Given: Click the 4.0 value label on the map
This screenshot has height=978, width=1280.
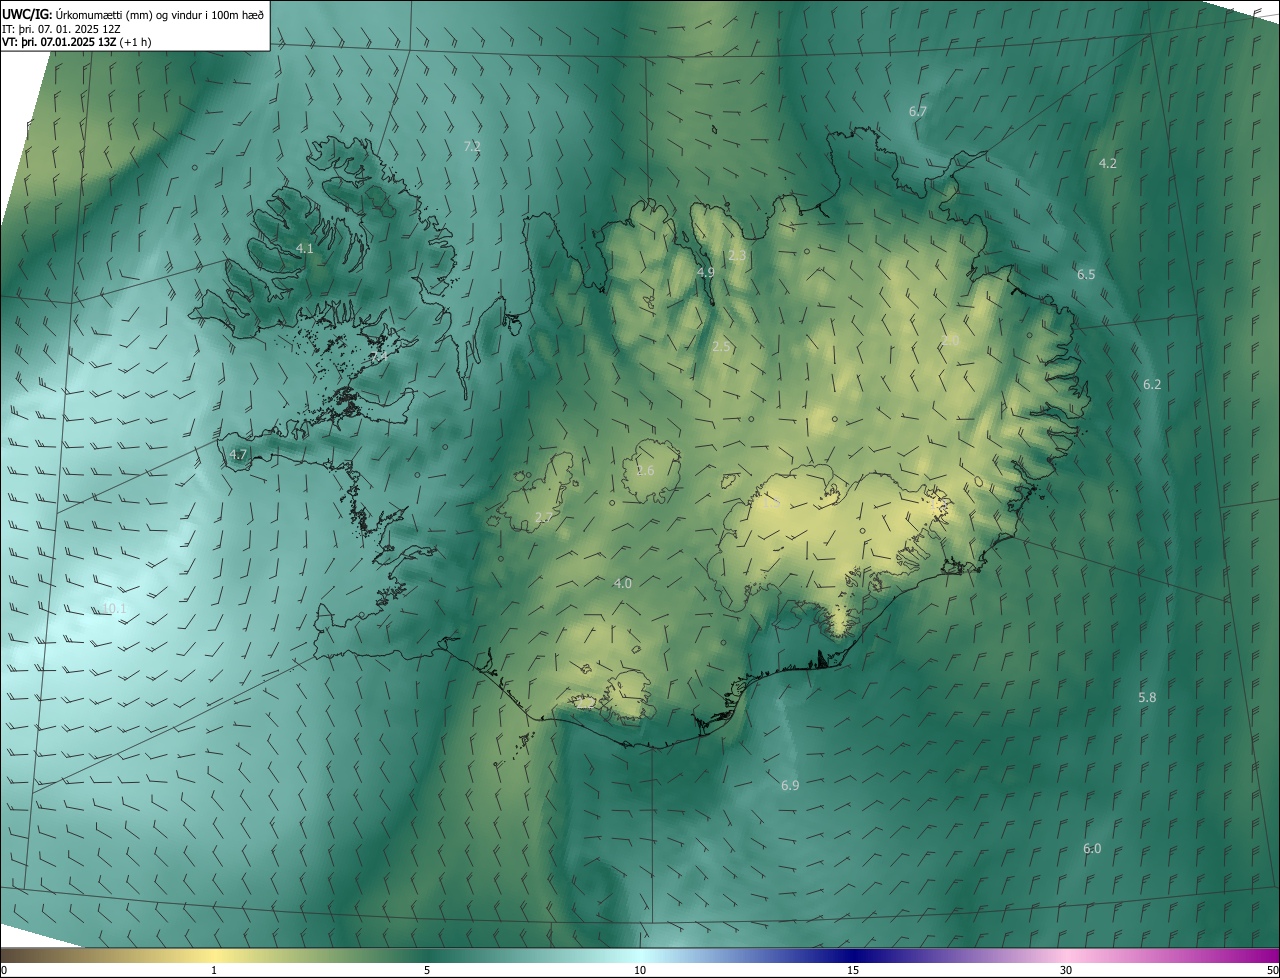Looking at the screenshot, I should click(x=623, y=583).
